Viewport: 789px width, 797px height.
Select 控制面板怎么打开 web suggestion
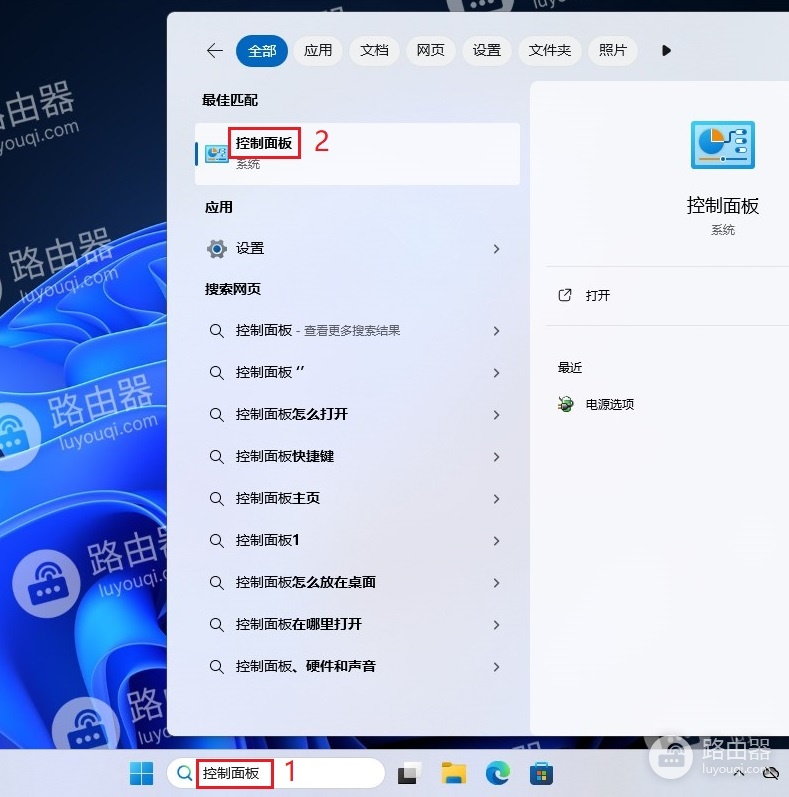[x=357, y=414]
